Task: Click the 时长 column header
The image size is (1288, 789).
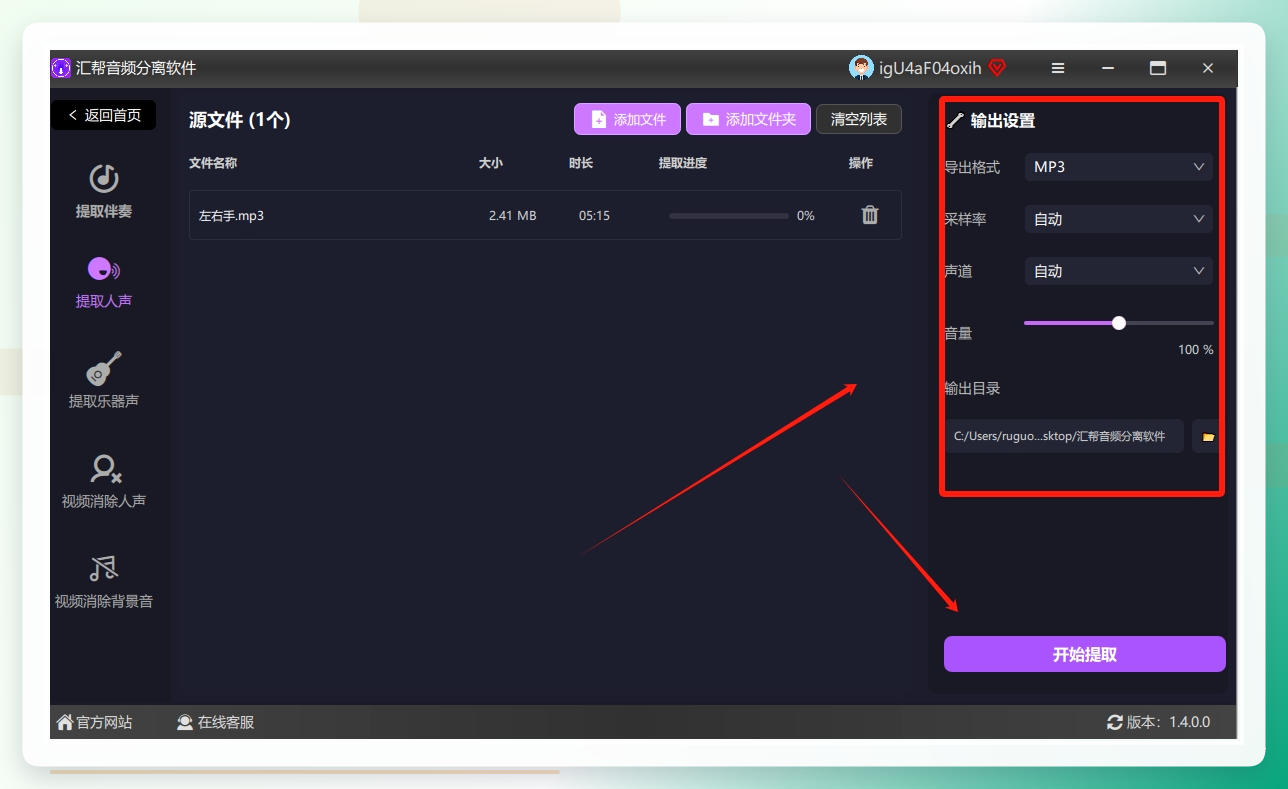Action: tap(581, 163)
